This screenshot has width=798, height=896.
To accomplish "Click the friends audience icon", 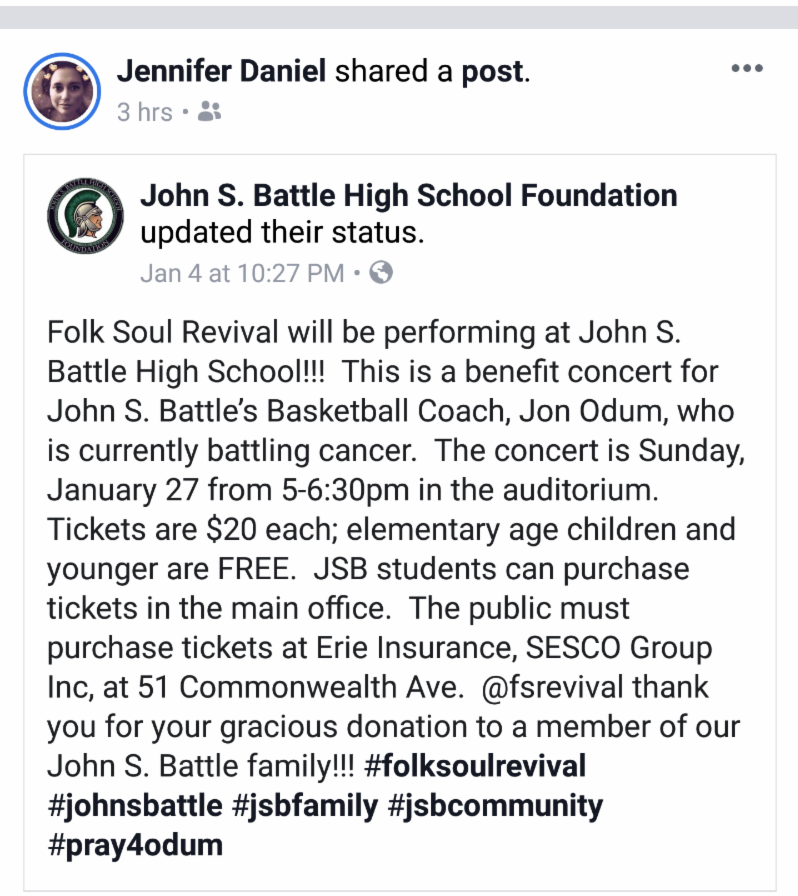I will (209, 112).
